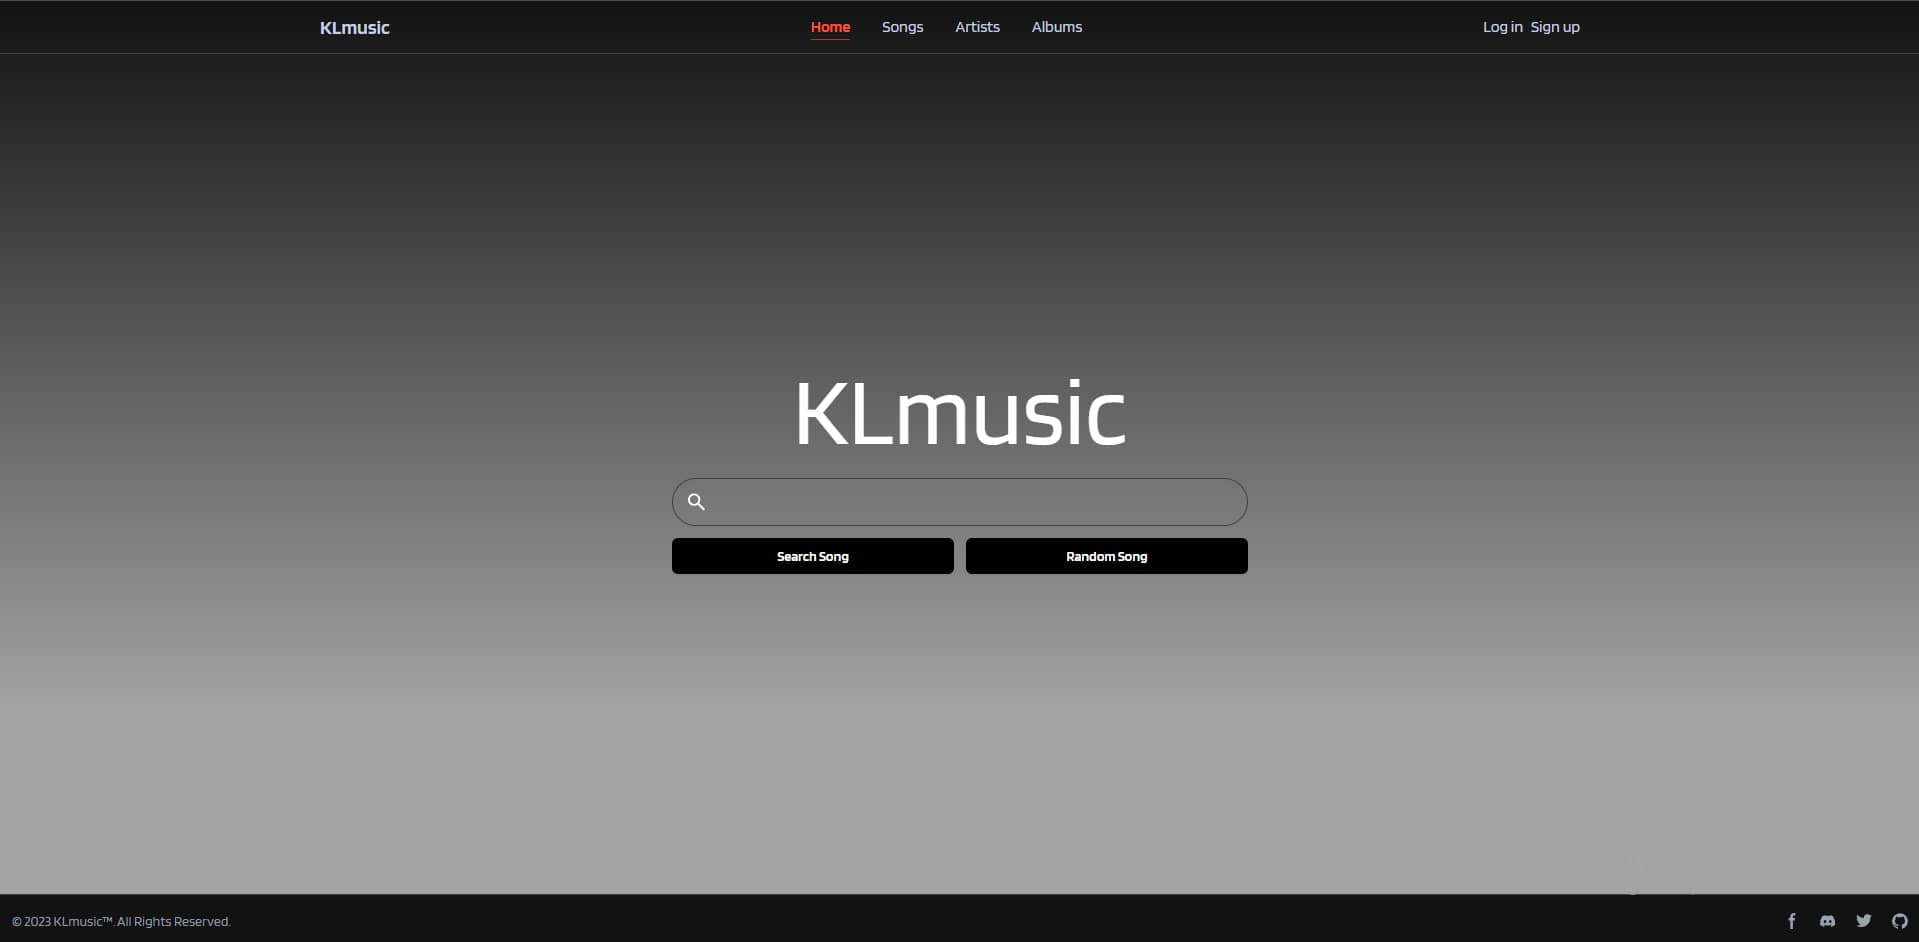This screenshot has width=1919, height=942.
Task: Click the Facebook f glyph in footer
Action: pos(1792,920)
